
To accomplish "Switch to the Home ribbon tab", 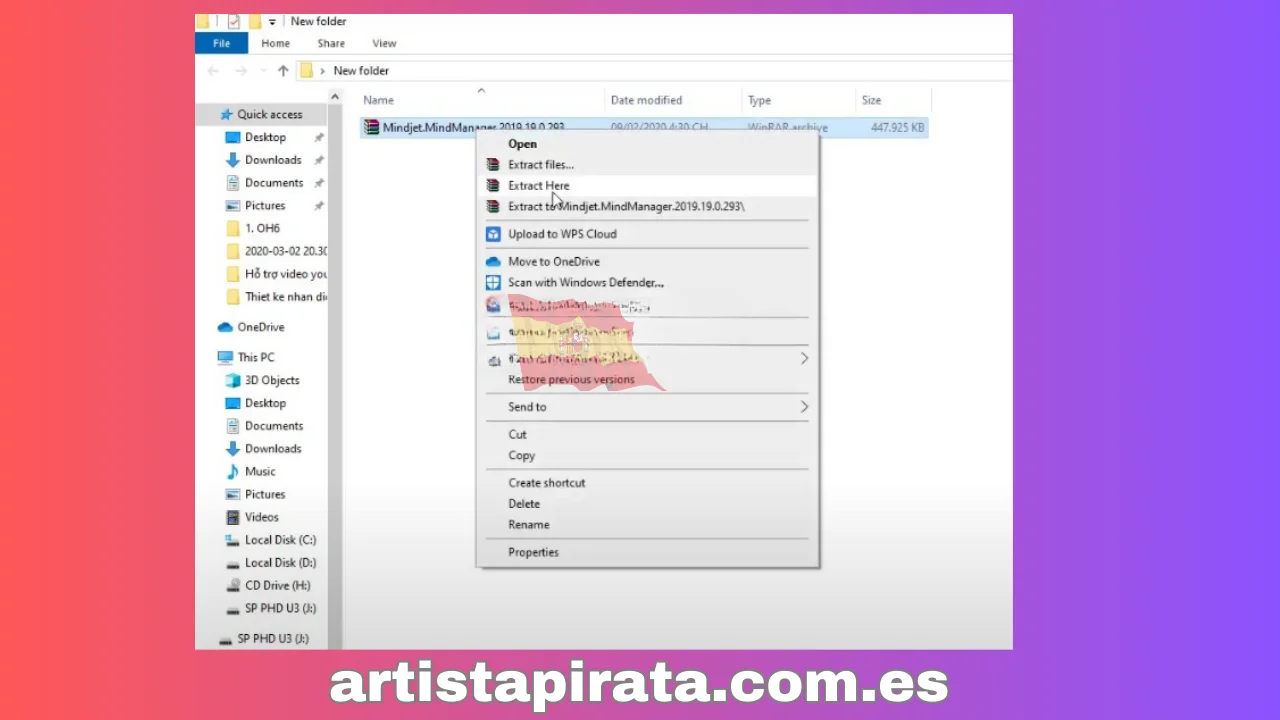I will pos(275,43).
